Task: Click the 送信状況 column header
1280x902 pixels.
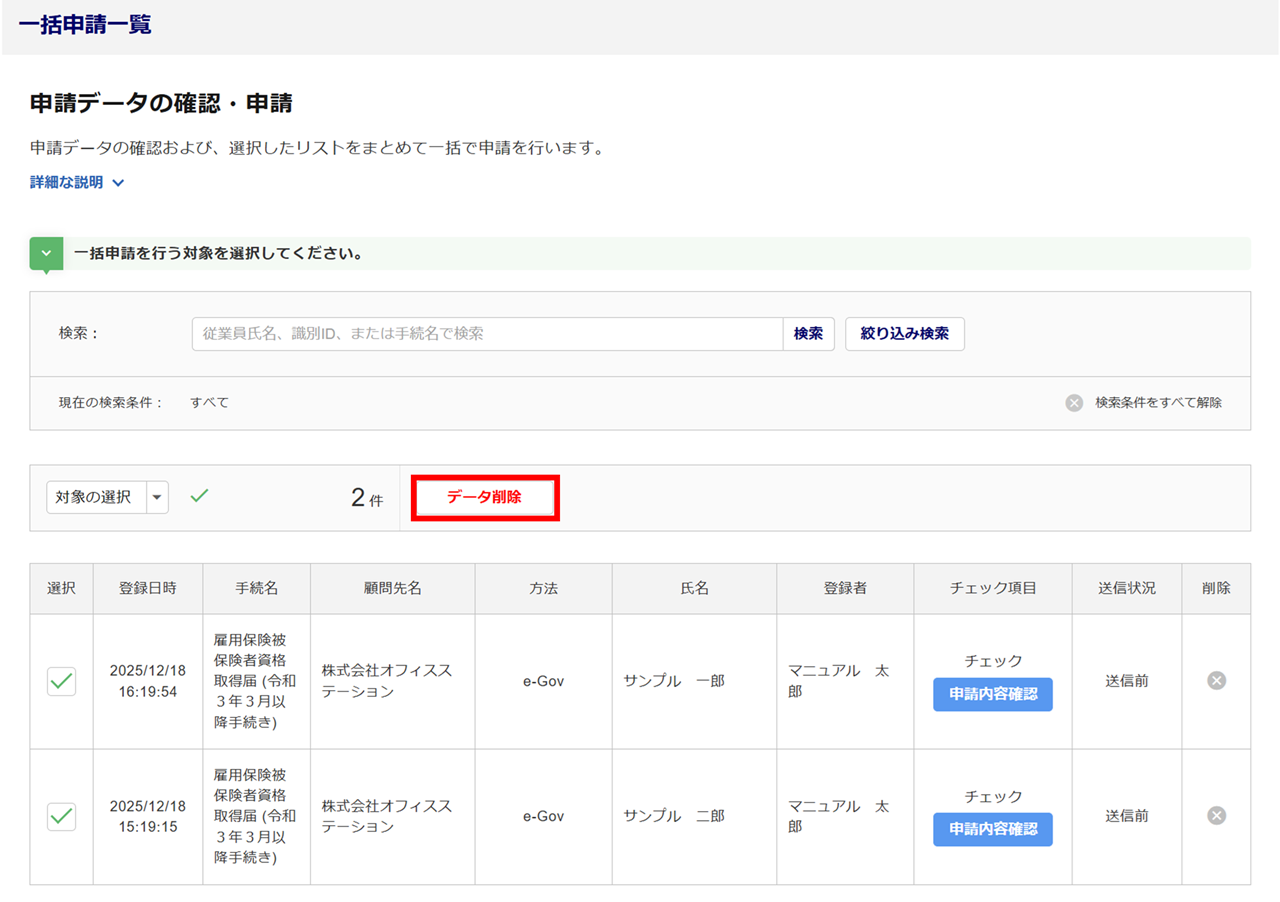Action: [1126, 588]
